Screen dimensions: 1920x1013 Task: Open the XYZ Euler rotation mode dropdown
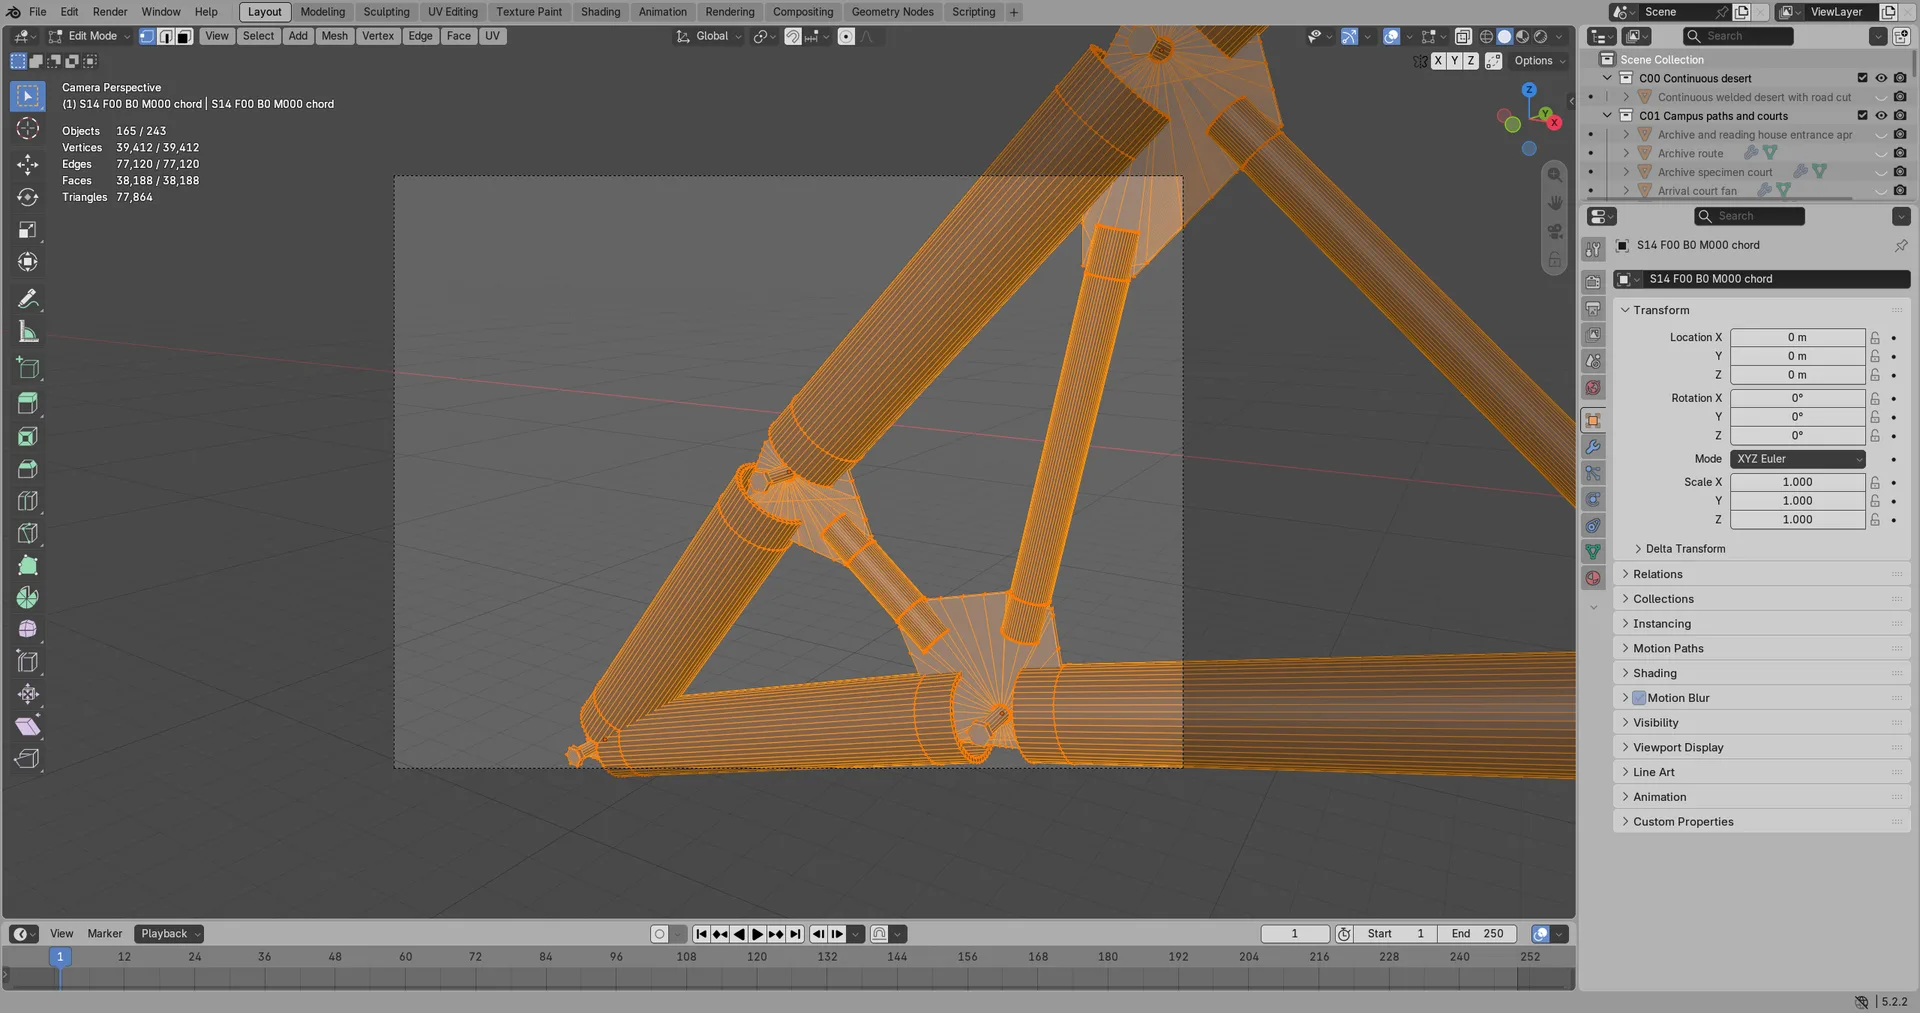[1798, 459]
